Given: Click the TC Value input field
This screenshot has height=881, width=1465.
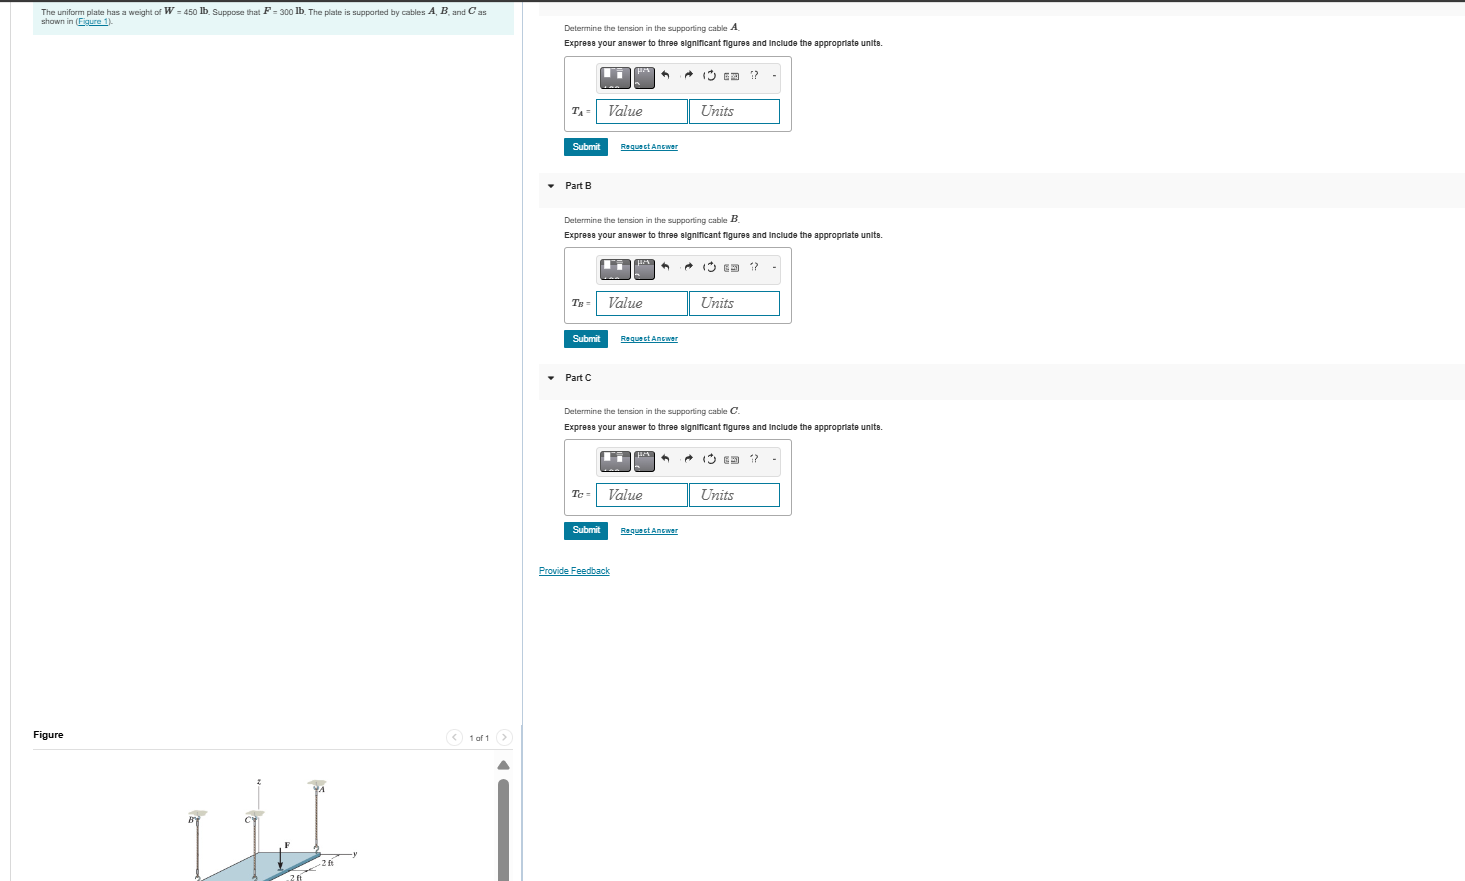Looking at the screenshot, I should point(642,495).
